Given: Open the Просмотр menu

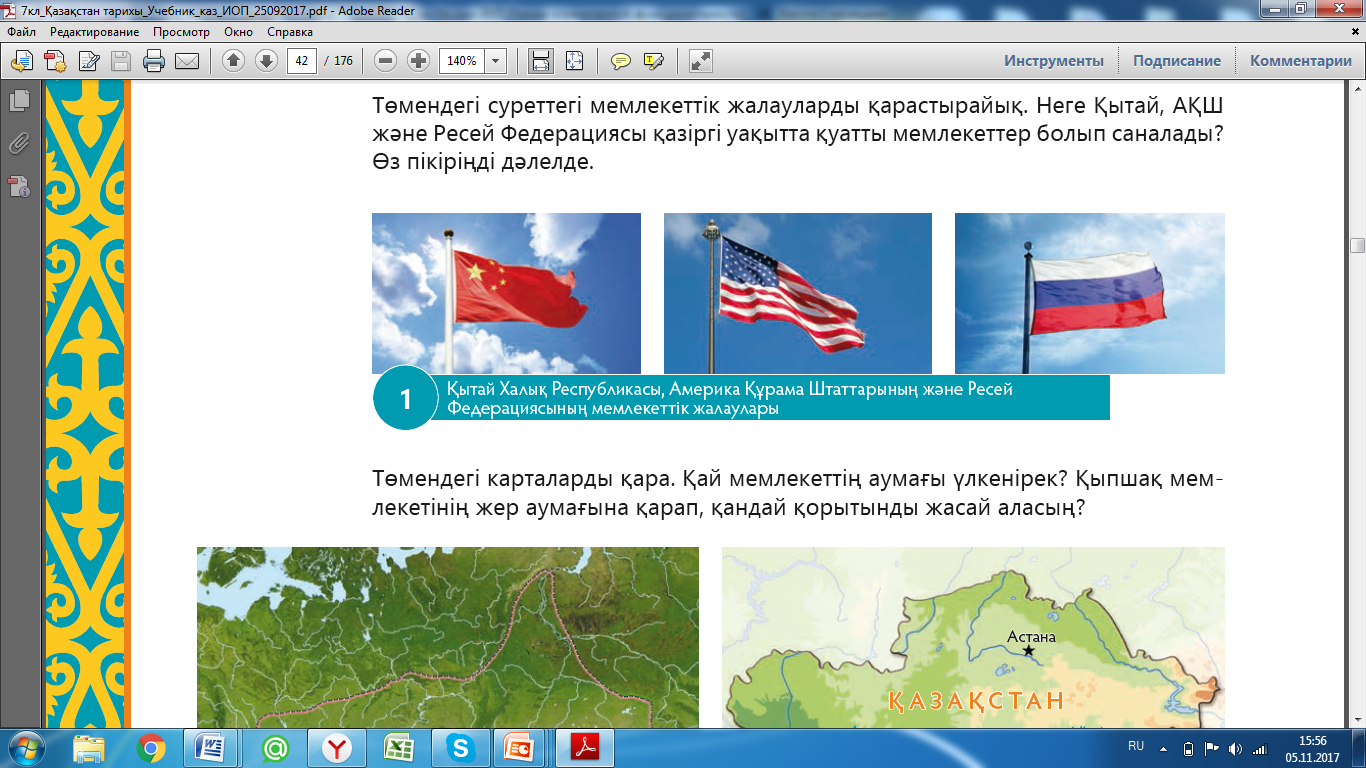Looking at the screenshot, I should 181,32.
